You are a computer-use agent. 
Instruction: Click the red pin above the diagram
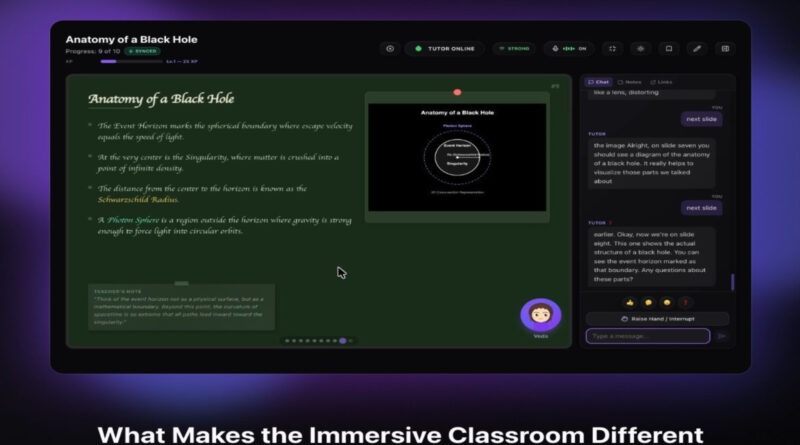tap(457, 92)
